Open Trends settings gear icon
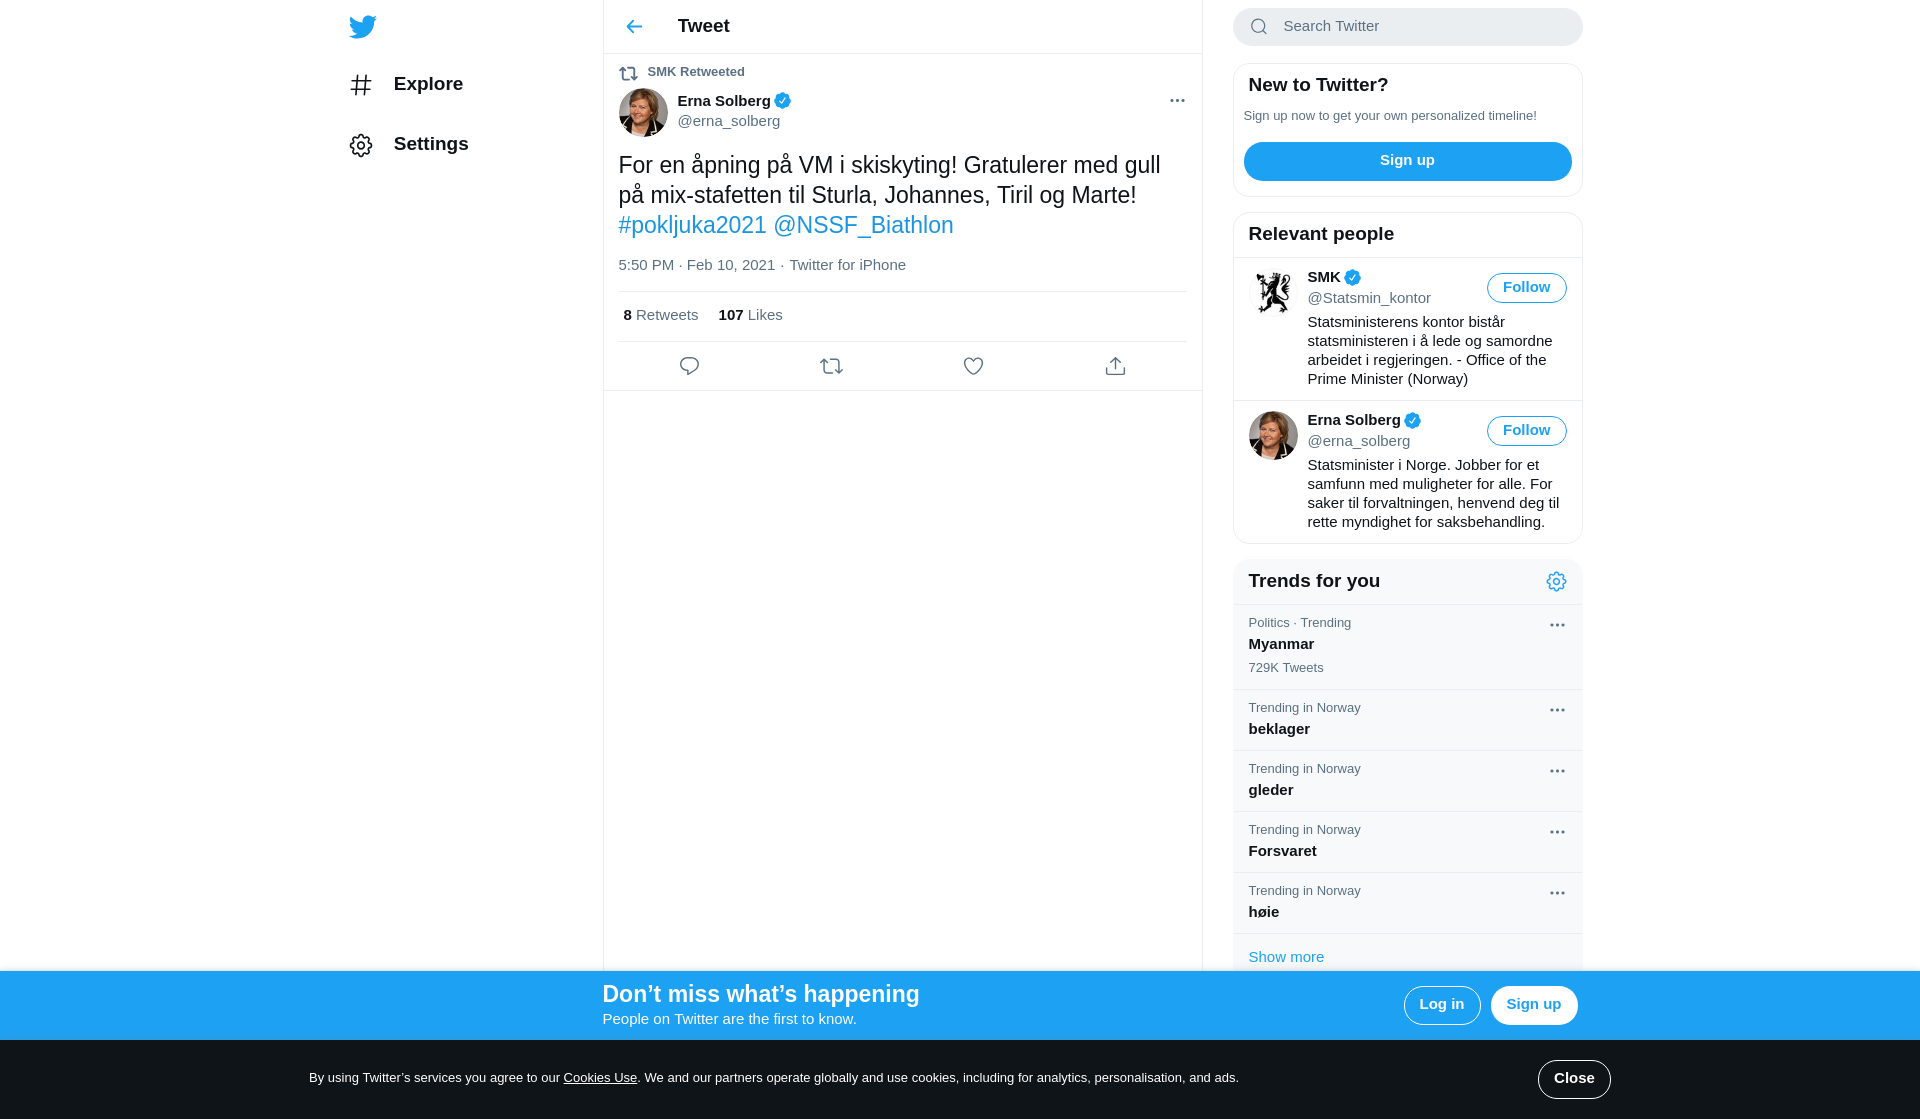 1556,582
